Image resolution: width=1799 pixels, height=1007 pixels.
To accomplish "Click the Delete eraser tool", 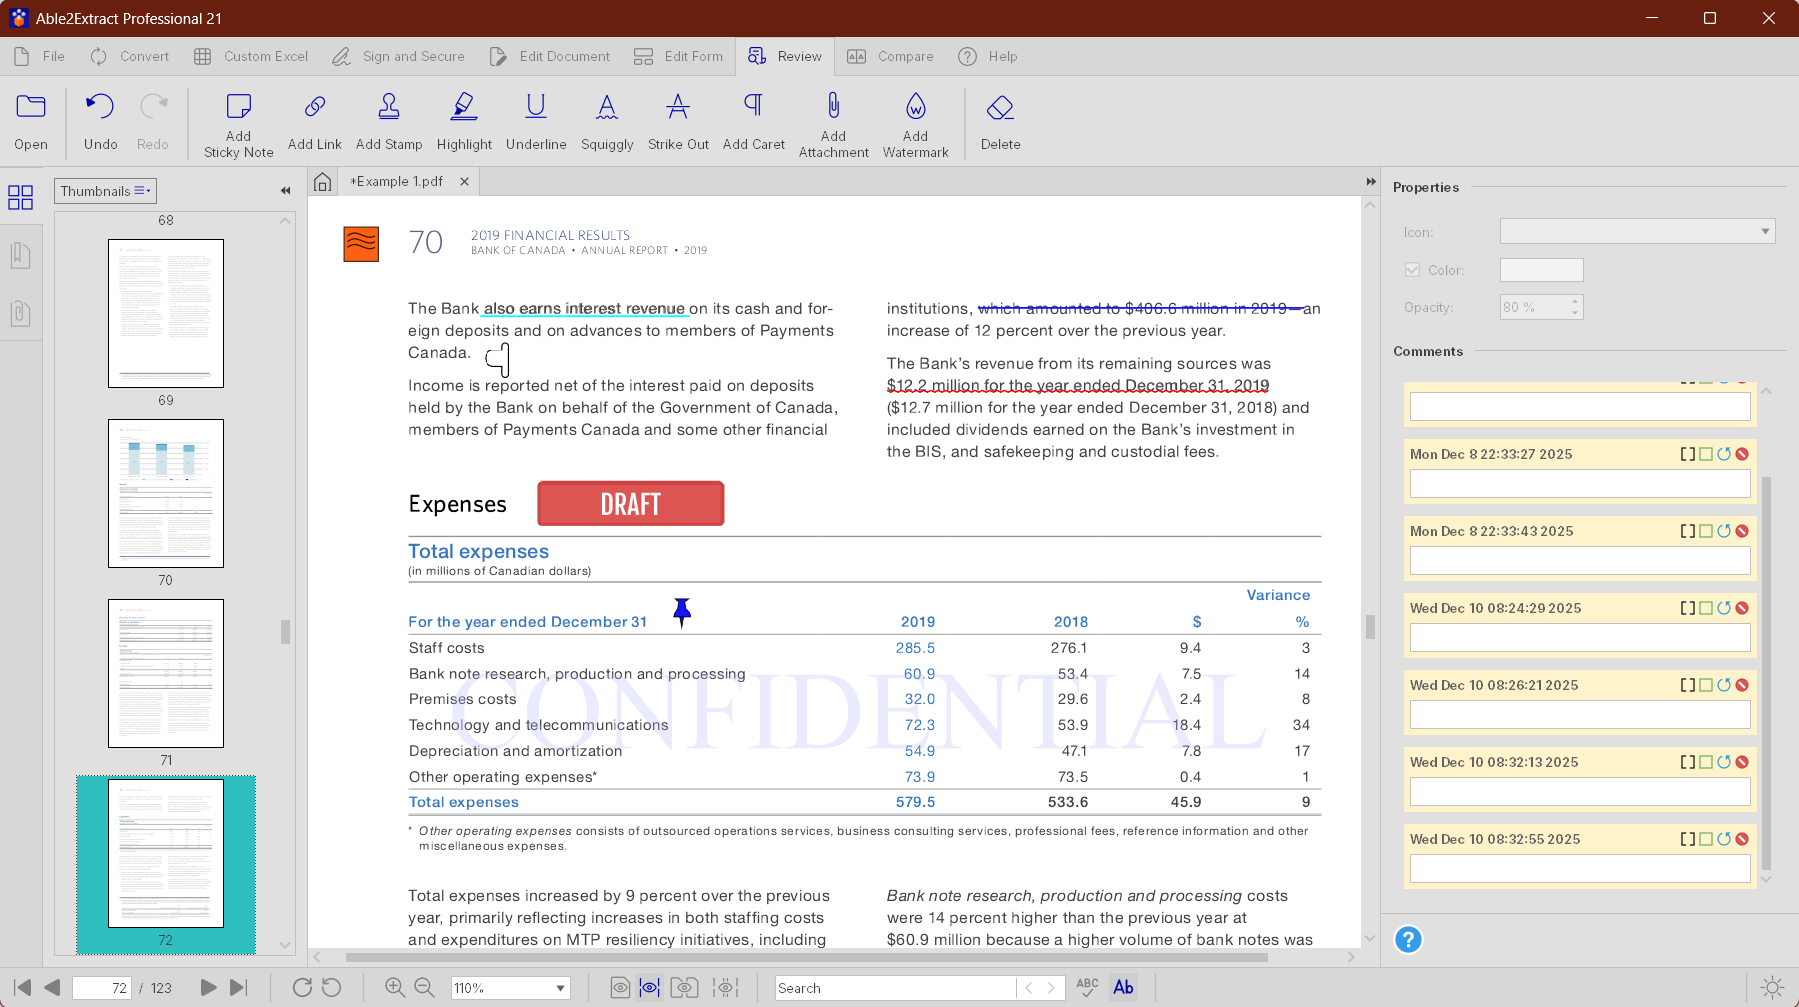I will tap(1000, 121).
